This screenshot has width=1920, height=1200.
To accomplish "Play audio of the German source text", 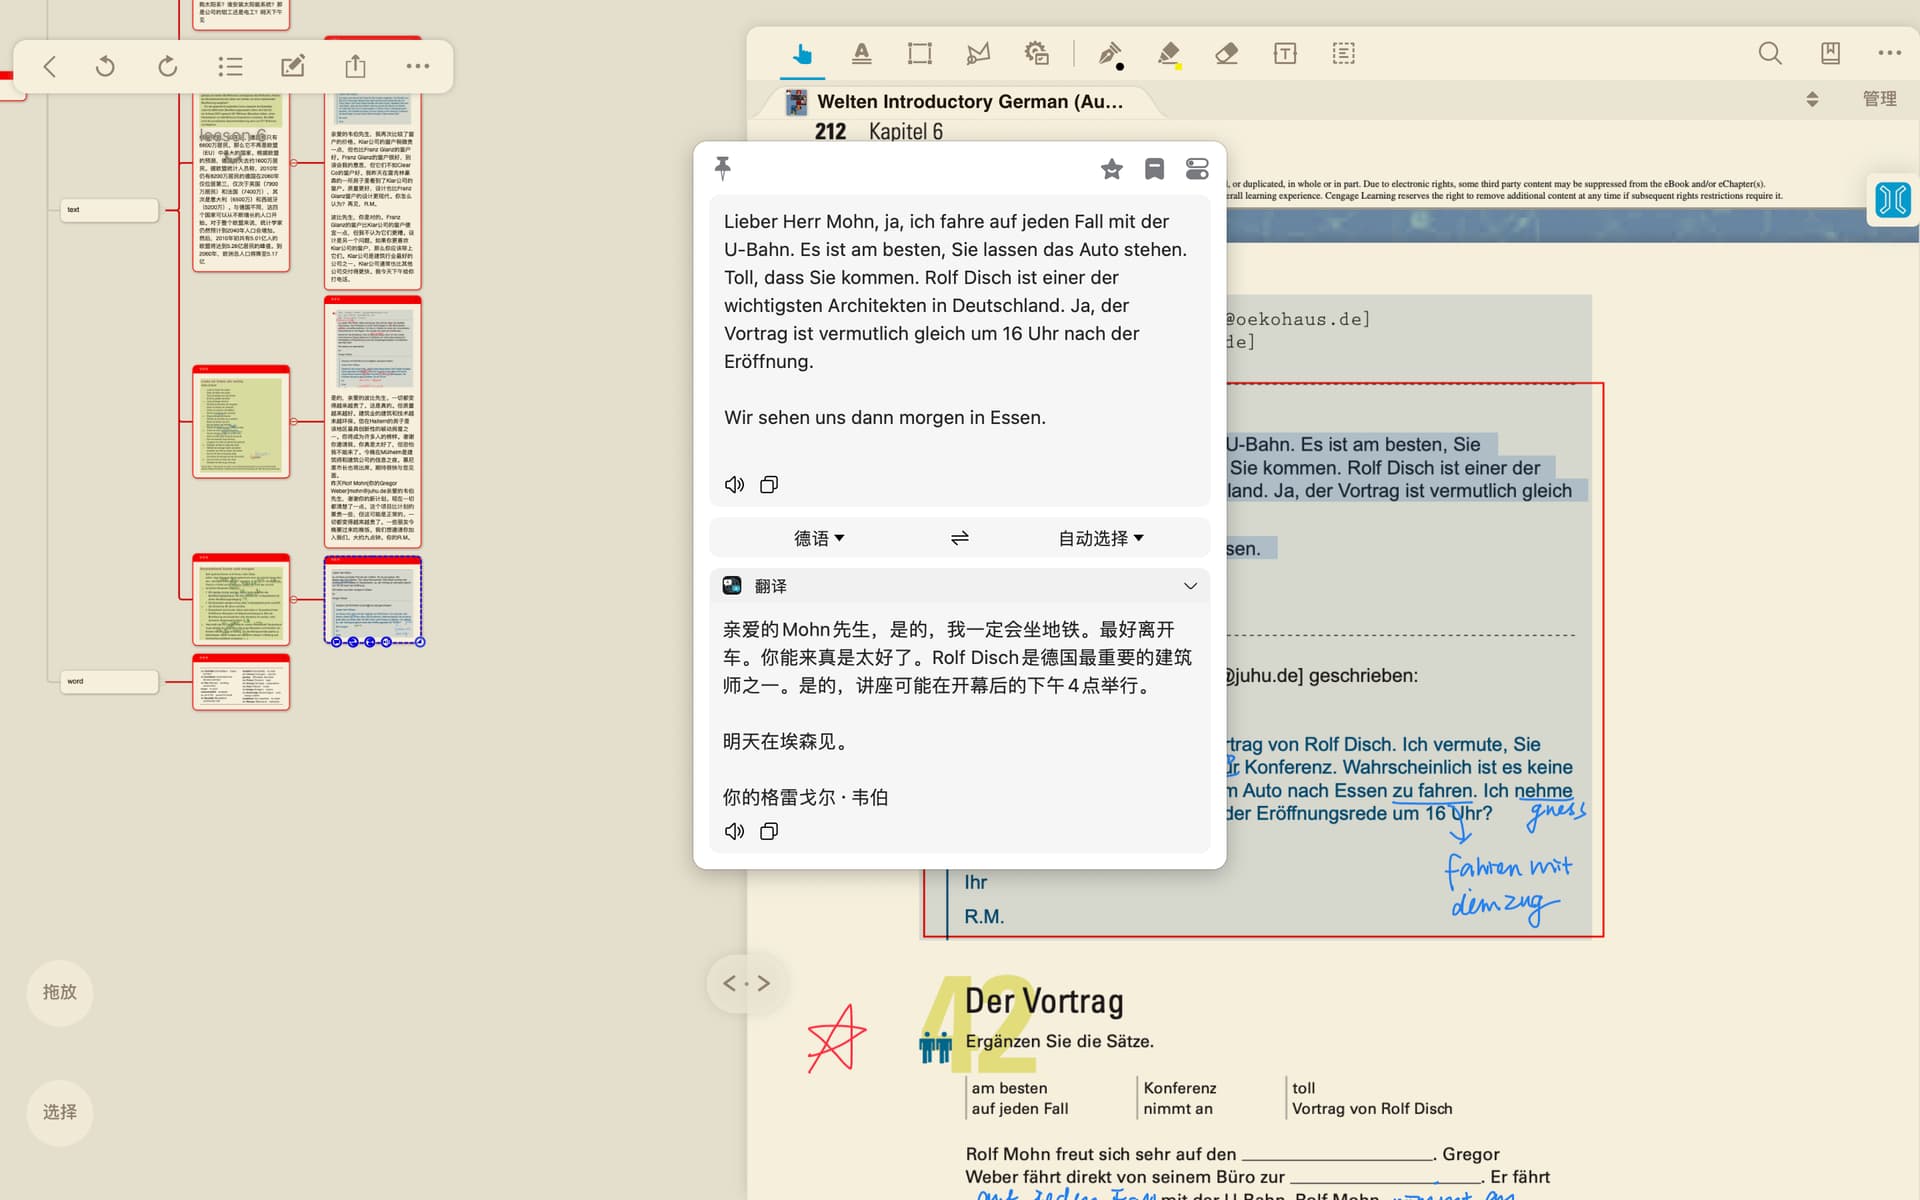I will click(x=734, y=485).
